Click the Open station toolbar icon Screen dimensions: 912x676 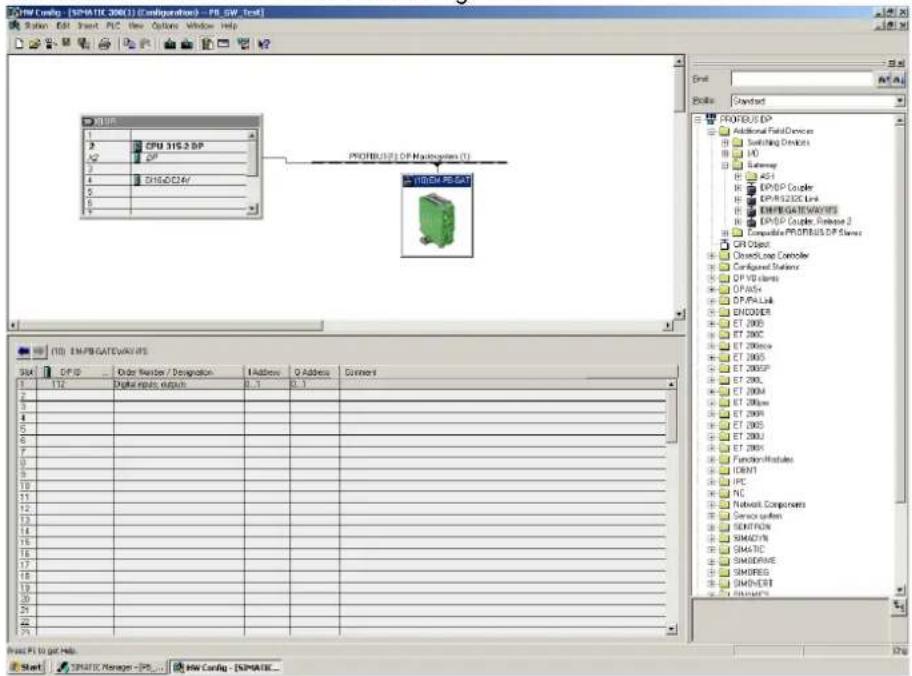click(x=34, y=44)
